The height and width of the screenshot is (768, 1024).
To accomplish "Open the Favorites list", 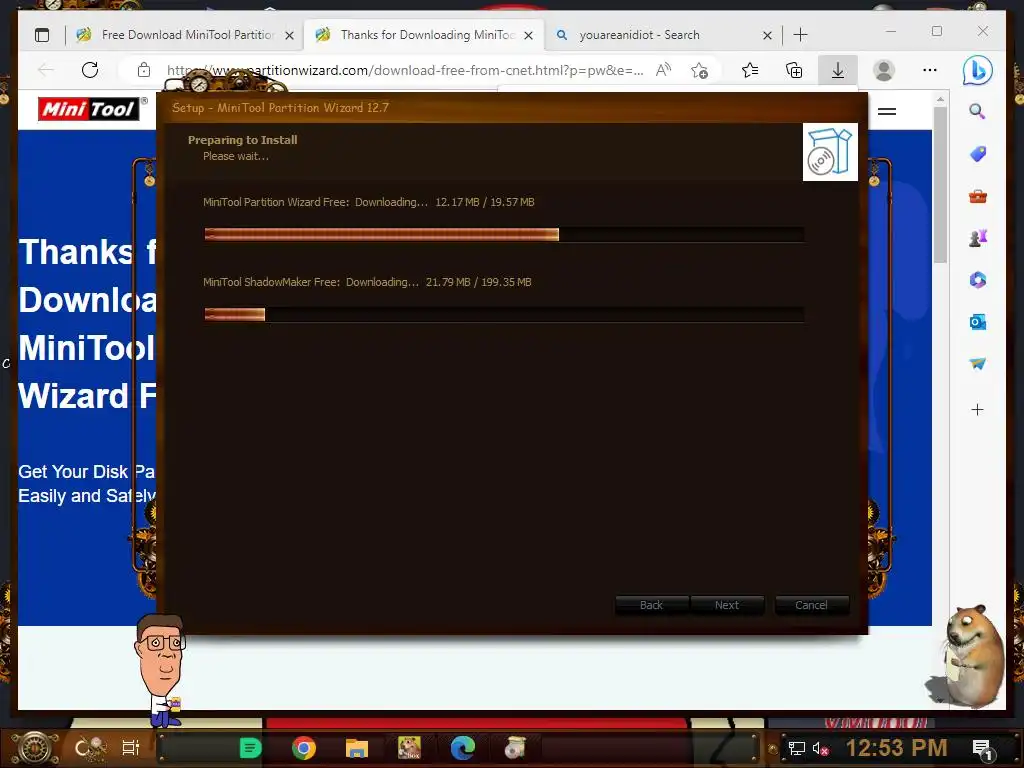I will (x=750, y=70).
